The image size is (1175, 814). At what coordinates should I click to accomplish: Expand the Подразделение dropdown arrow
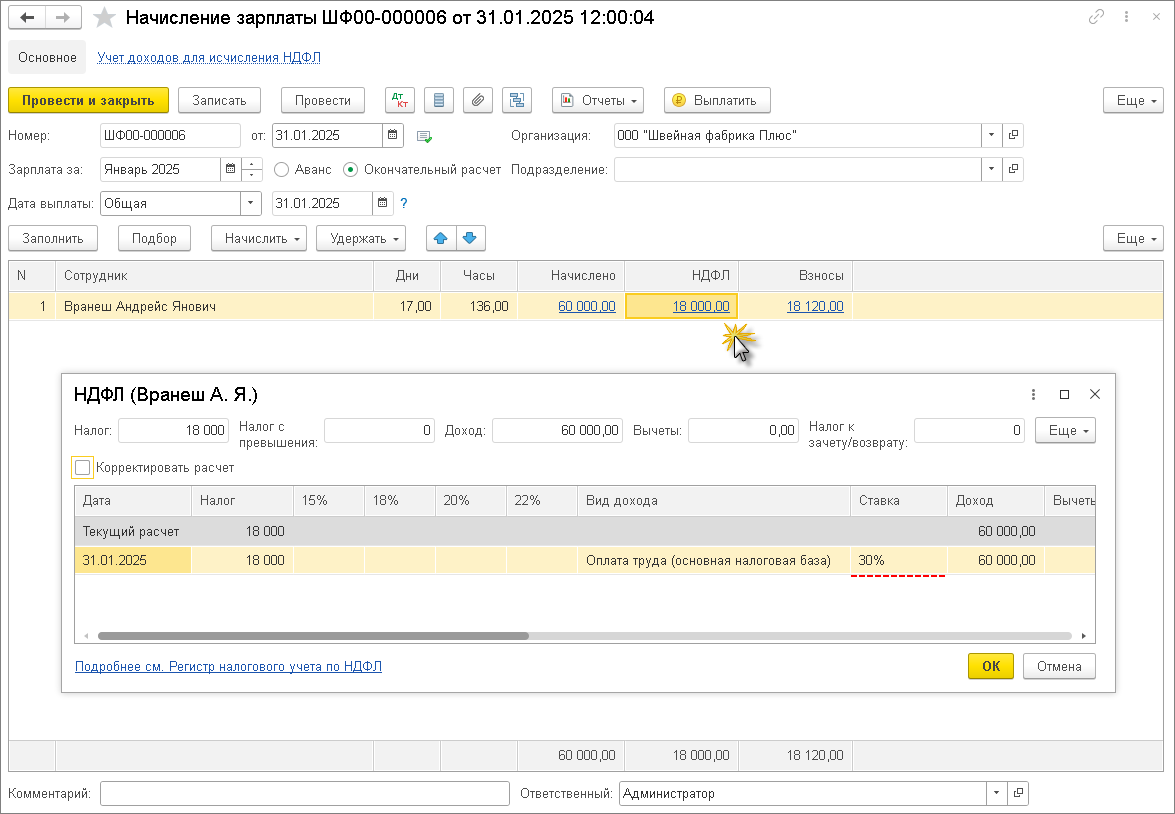(x=991, y=169)
